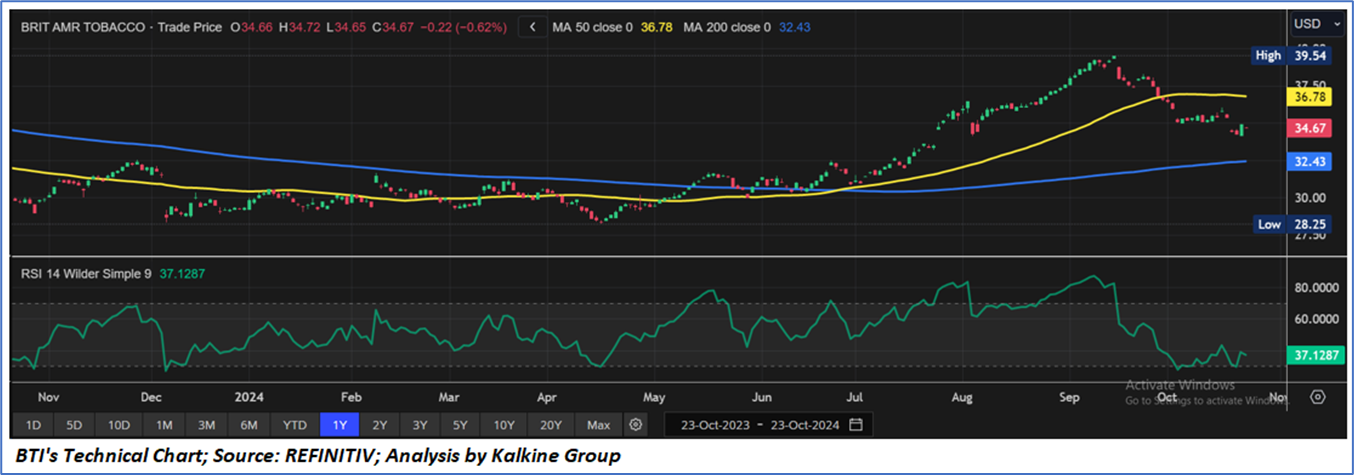1354x475 pixels.
Task: Click the MA 200 close indicator label
Action: 727,28
